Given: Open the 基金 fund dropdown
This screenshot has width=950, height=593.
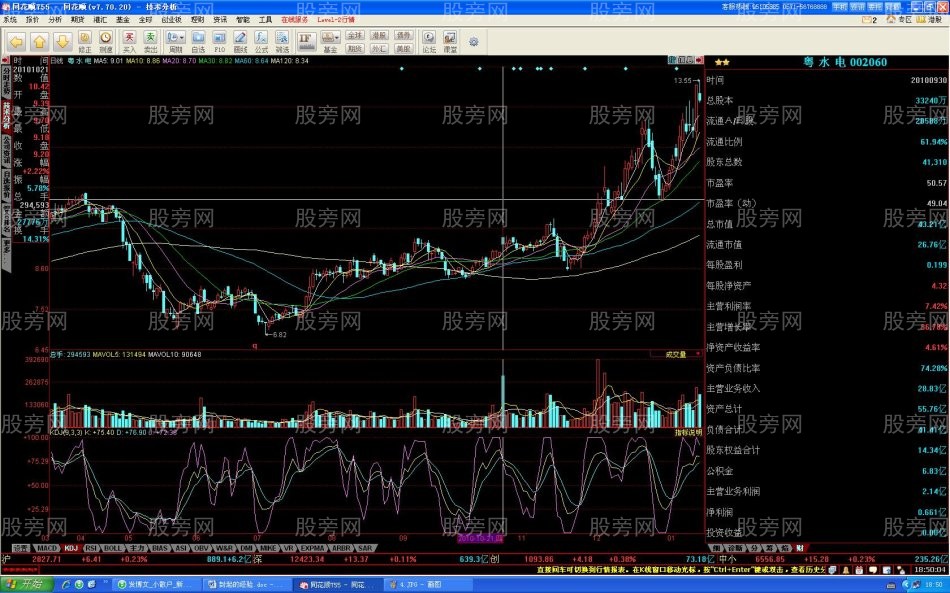Looking at the screenshot, I should pos(330,42).
